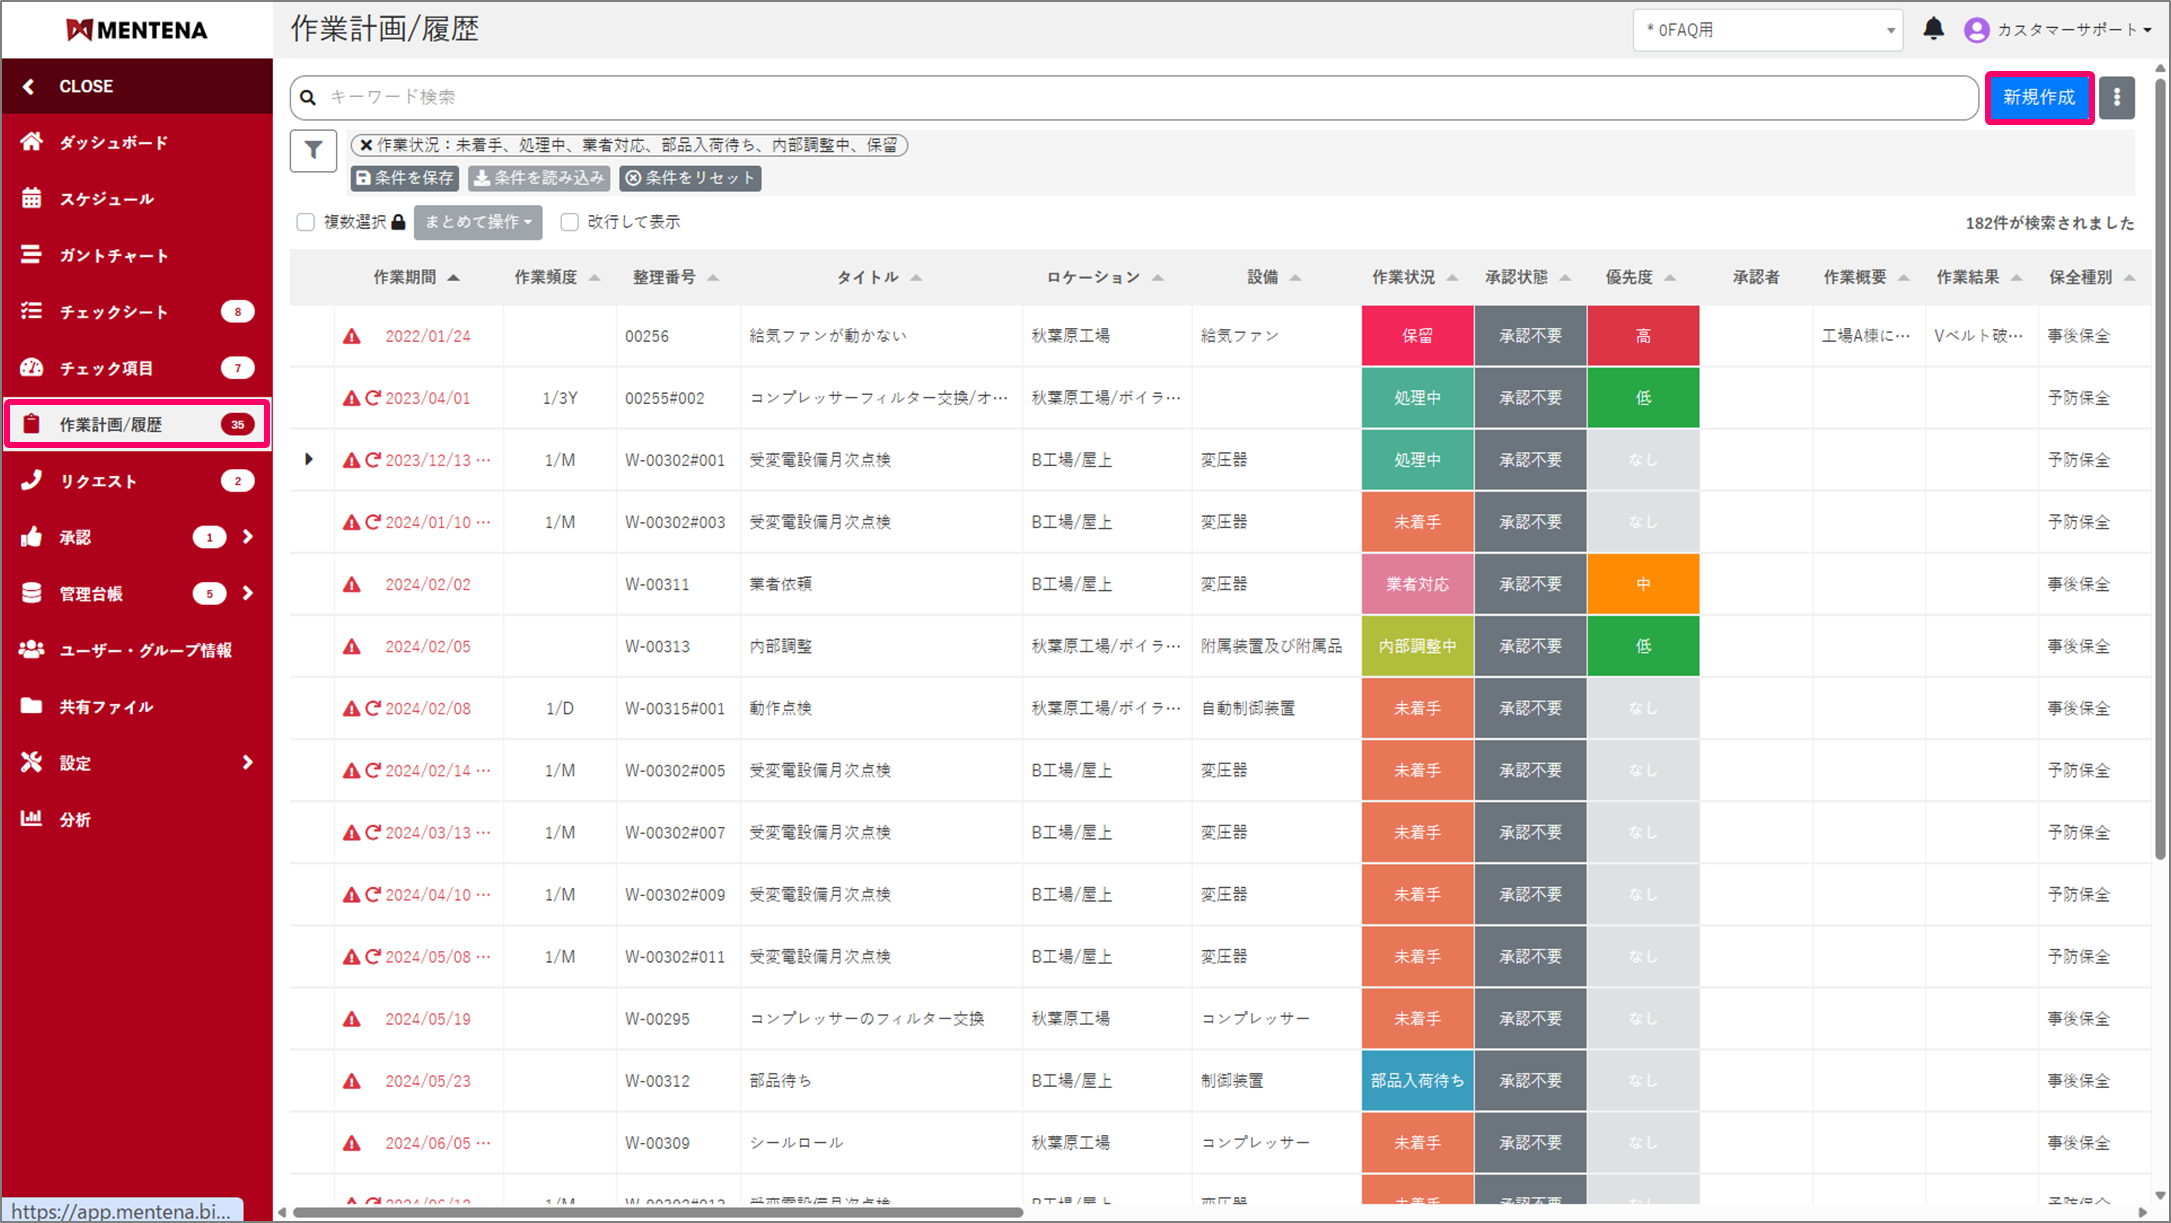Image resolution: width=2171 pixels, height=1223 pixels.
Task: Expand the W-00302#001 row triangle
Action: tap(309, 460)
